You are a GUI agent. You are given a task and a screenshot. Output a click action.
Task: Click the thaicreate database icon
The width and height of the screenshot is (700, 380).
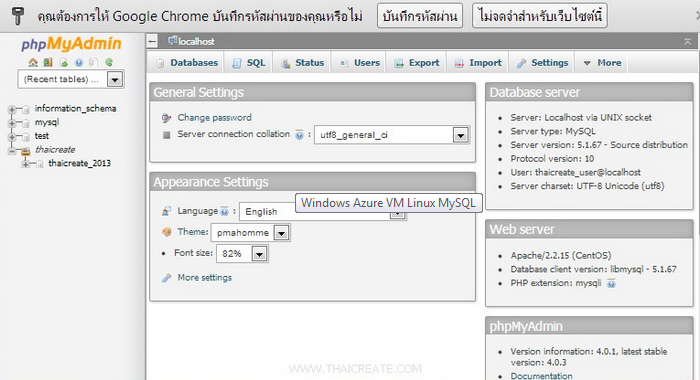26,151
